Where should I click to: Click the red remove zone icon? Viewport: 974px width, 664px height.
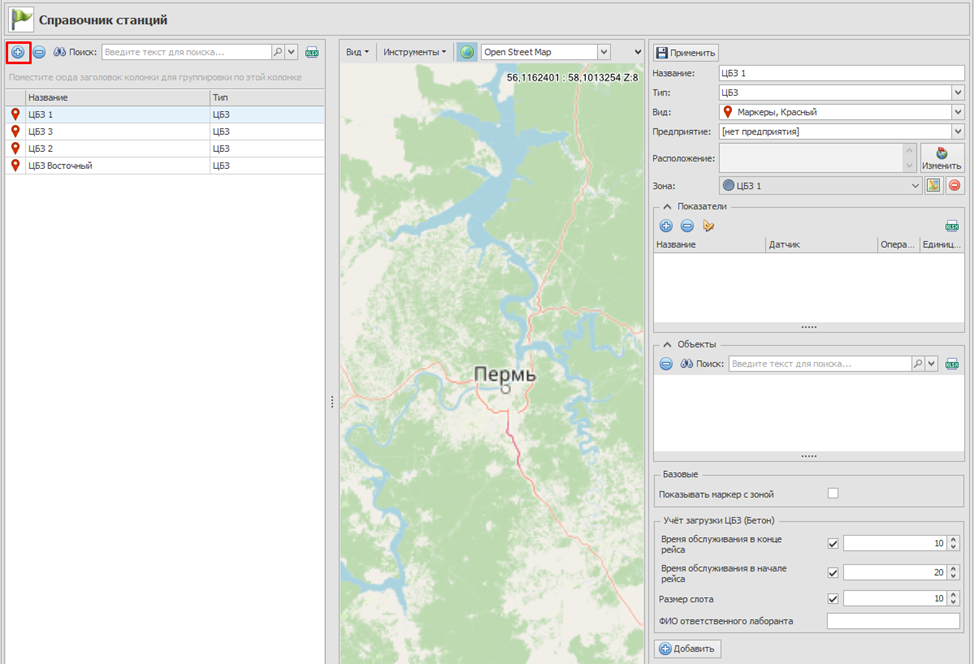point(954,185)
